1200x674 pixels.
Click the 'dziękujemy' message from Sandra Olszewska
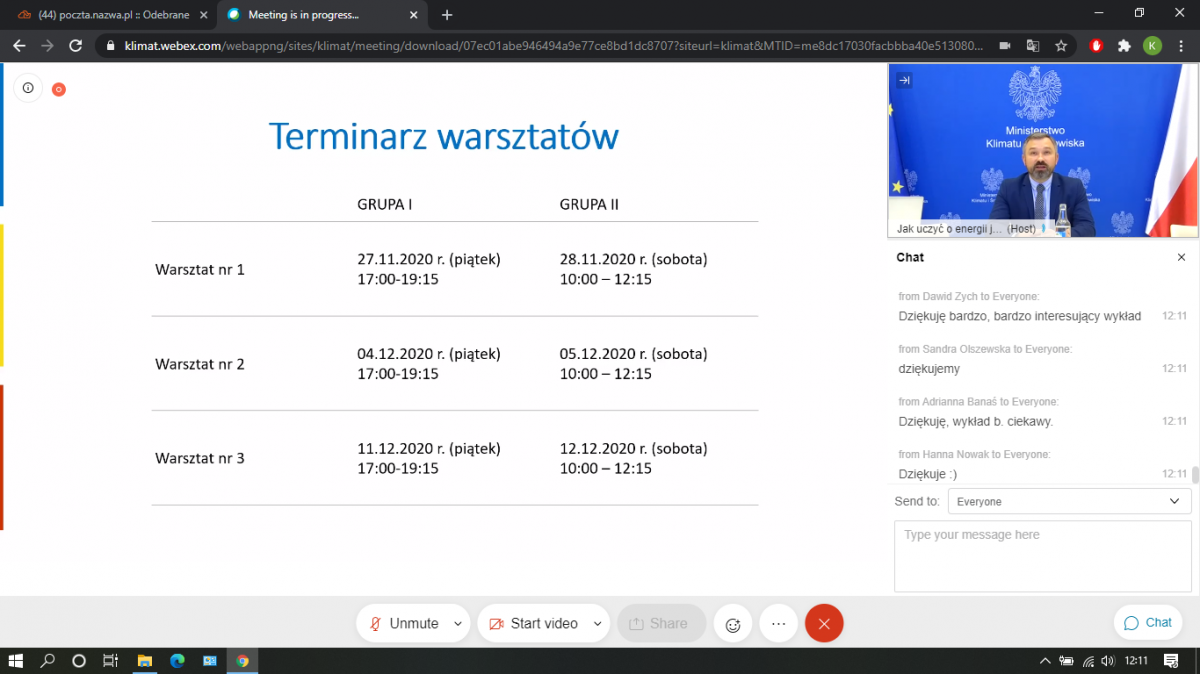click(929, 369)
